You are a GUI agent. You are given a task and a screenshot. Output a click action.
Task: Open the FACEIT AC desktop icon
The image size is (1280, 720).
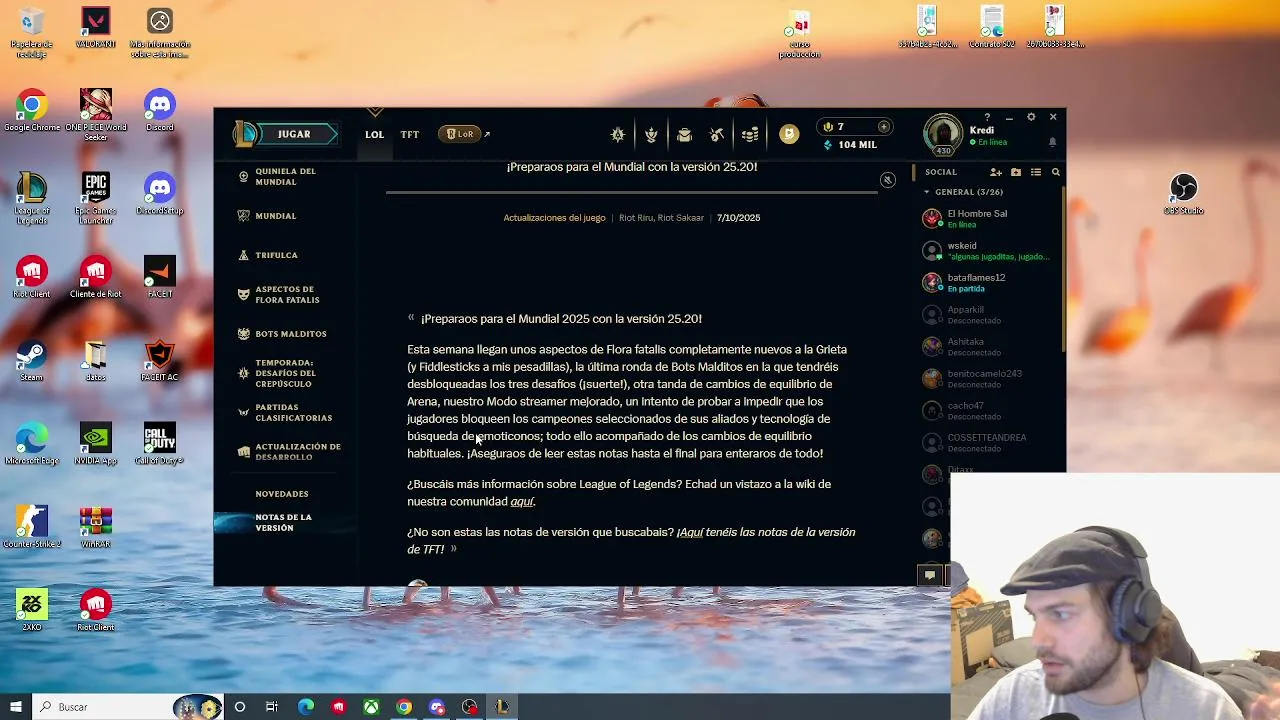160,362
